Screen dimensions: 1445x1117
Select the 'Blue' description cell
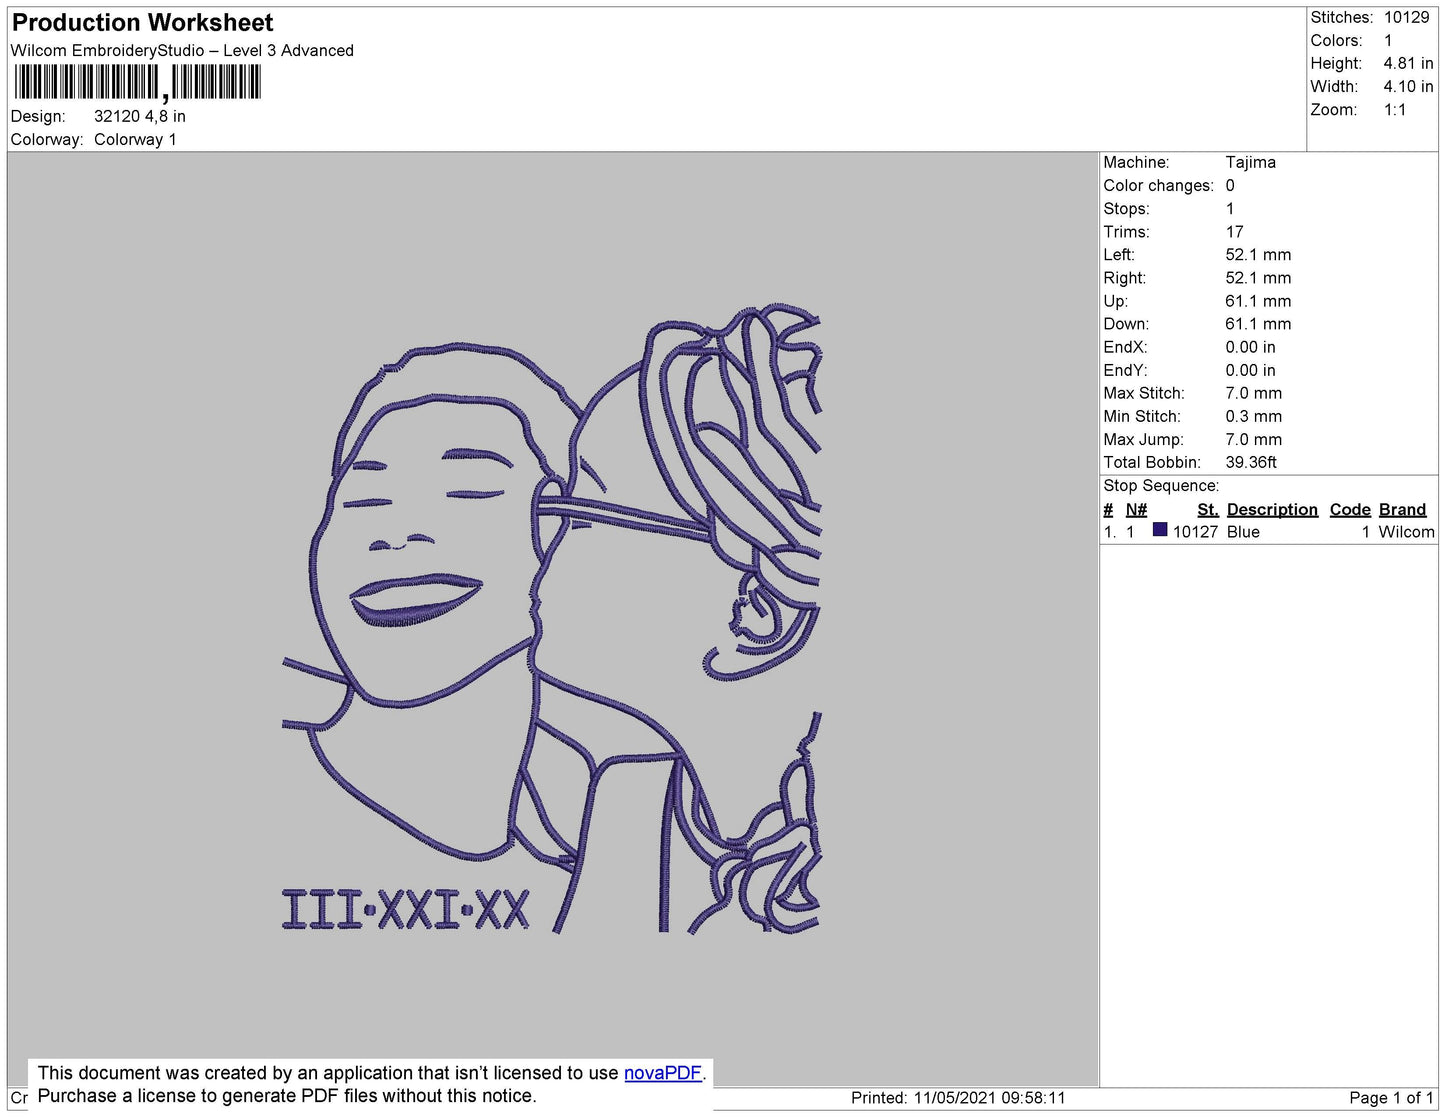tap(1243, 532)
